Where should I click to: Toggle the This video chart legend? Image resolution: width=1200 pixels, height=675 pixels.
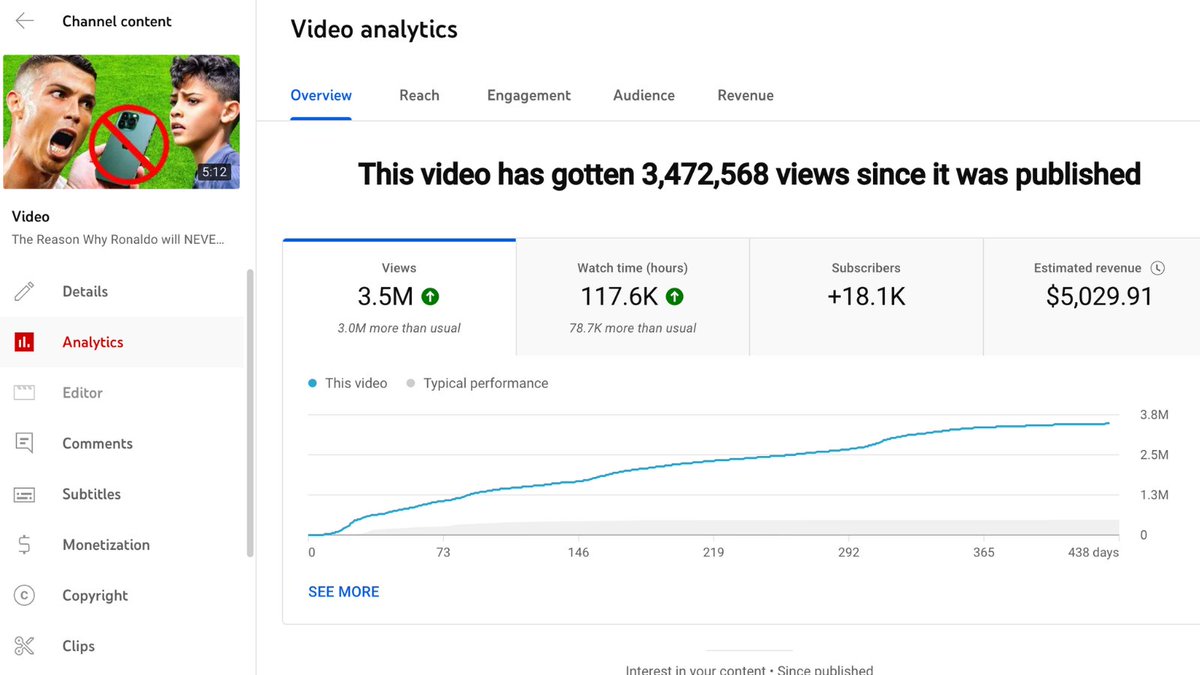[348, 383]
